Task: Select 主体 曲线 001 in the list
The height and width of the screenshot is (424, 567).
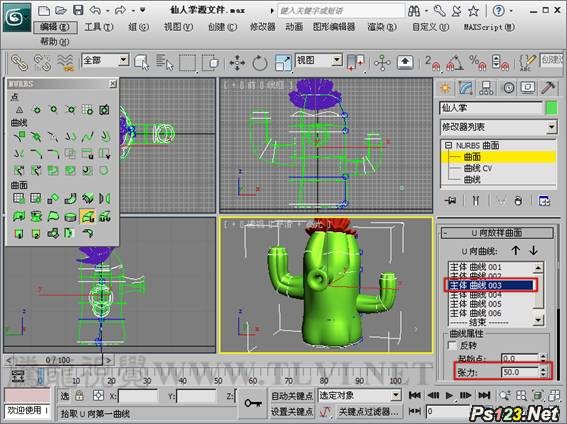Action: click(475, 267)
